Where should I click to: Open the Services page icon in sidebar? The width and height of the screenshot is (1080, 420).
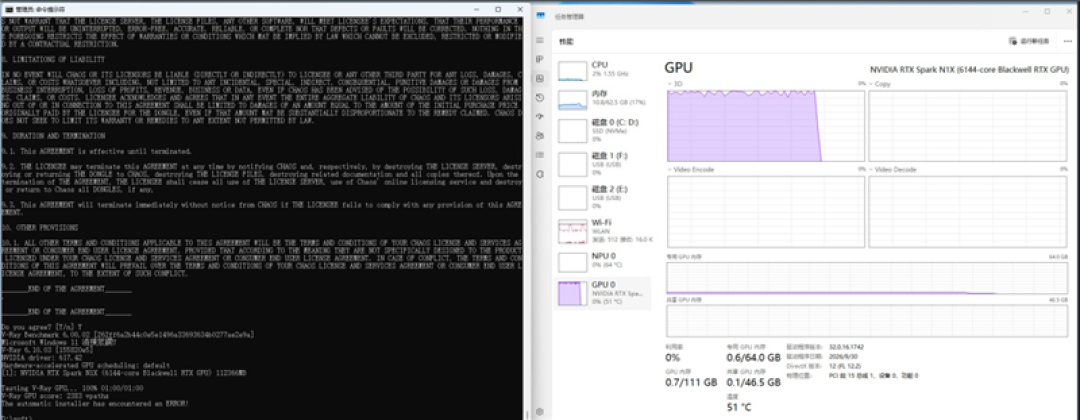click(x=540, y=174)
